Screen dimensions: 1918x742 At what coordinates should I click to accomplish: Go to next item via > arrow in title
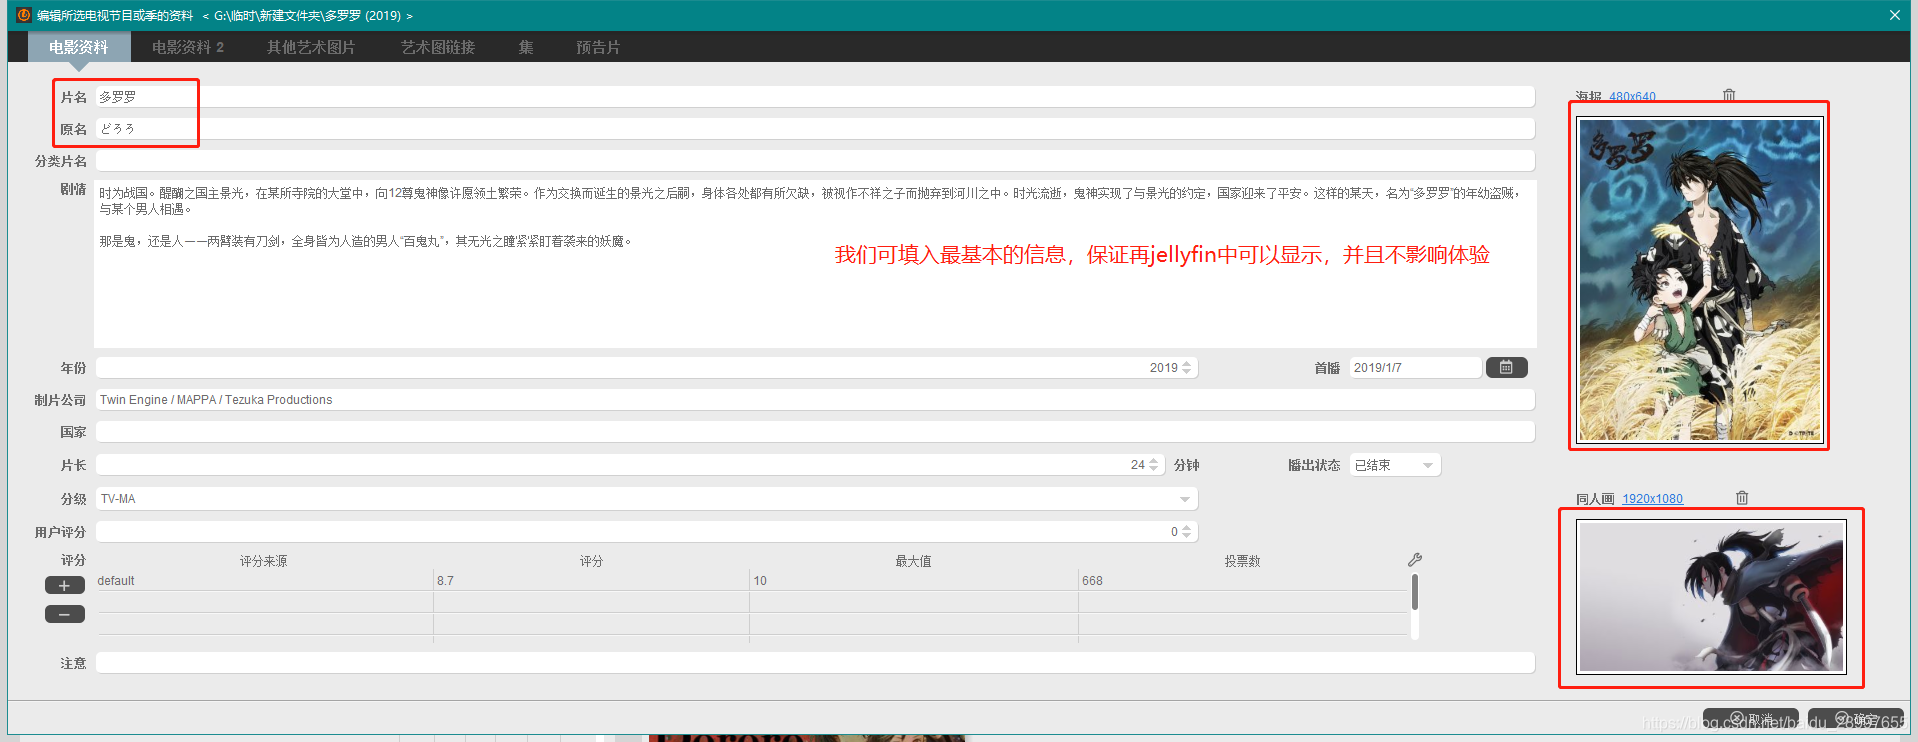[x=409, y=16]
